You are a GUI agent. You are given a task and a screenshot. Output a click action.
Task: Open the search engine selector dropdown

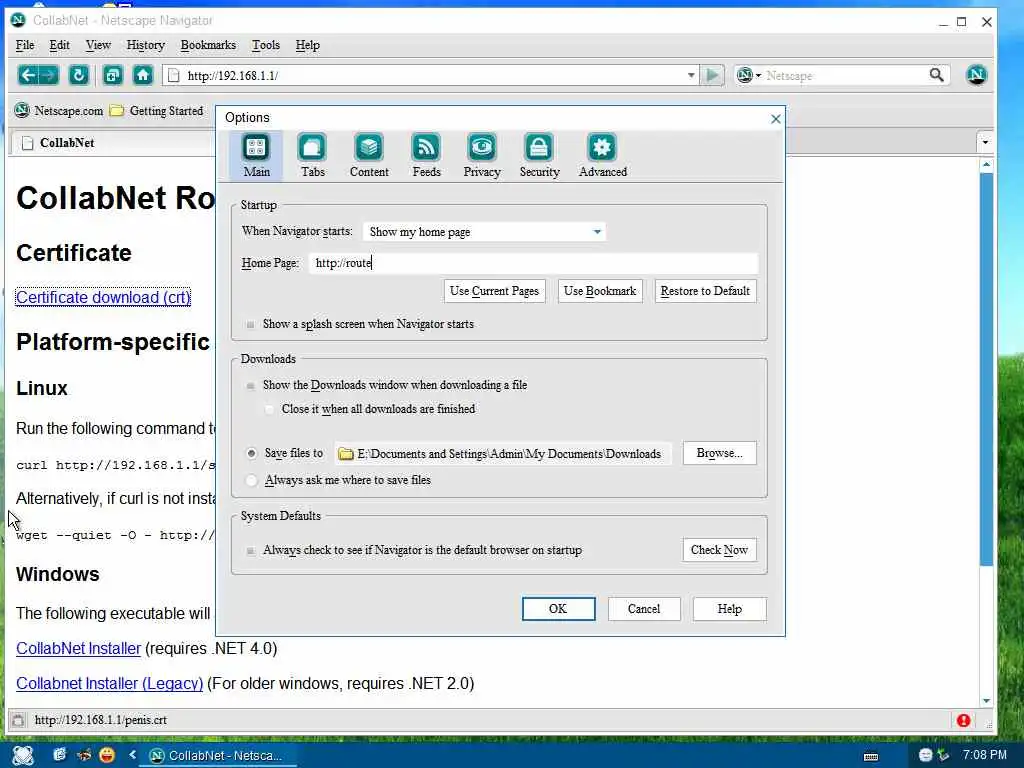[x=749, y=75]
